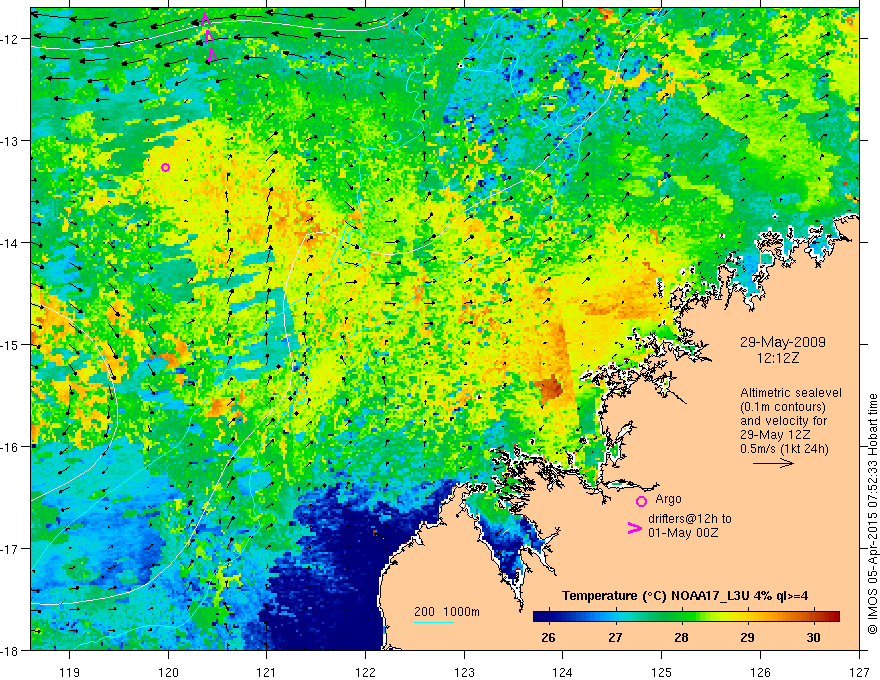880x680 pixels.
Task: Click the vertical IMOS copyright timestamp text
Action: tap(872, 513)
